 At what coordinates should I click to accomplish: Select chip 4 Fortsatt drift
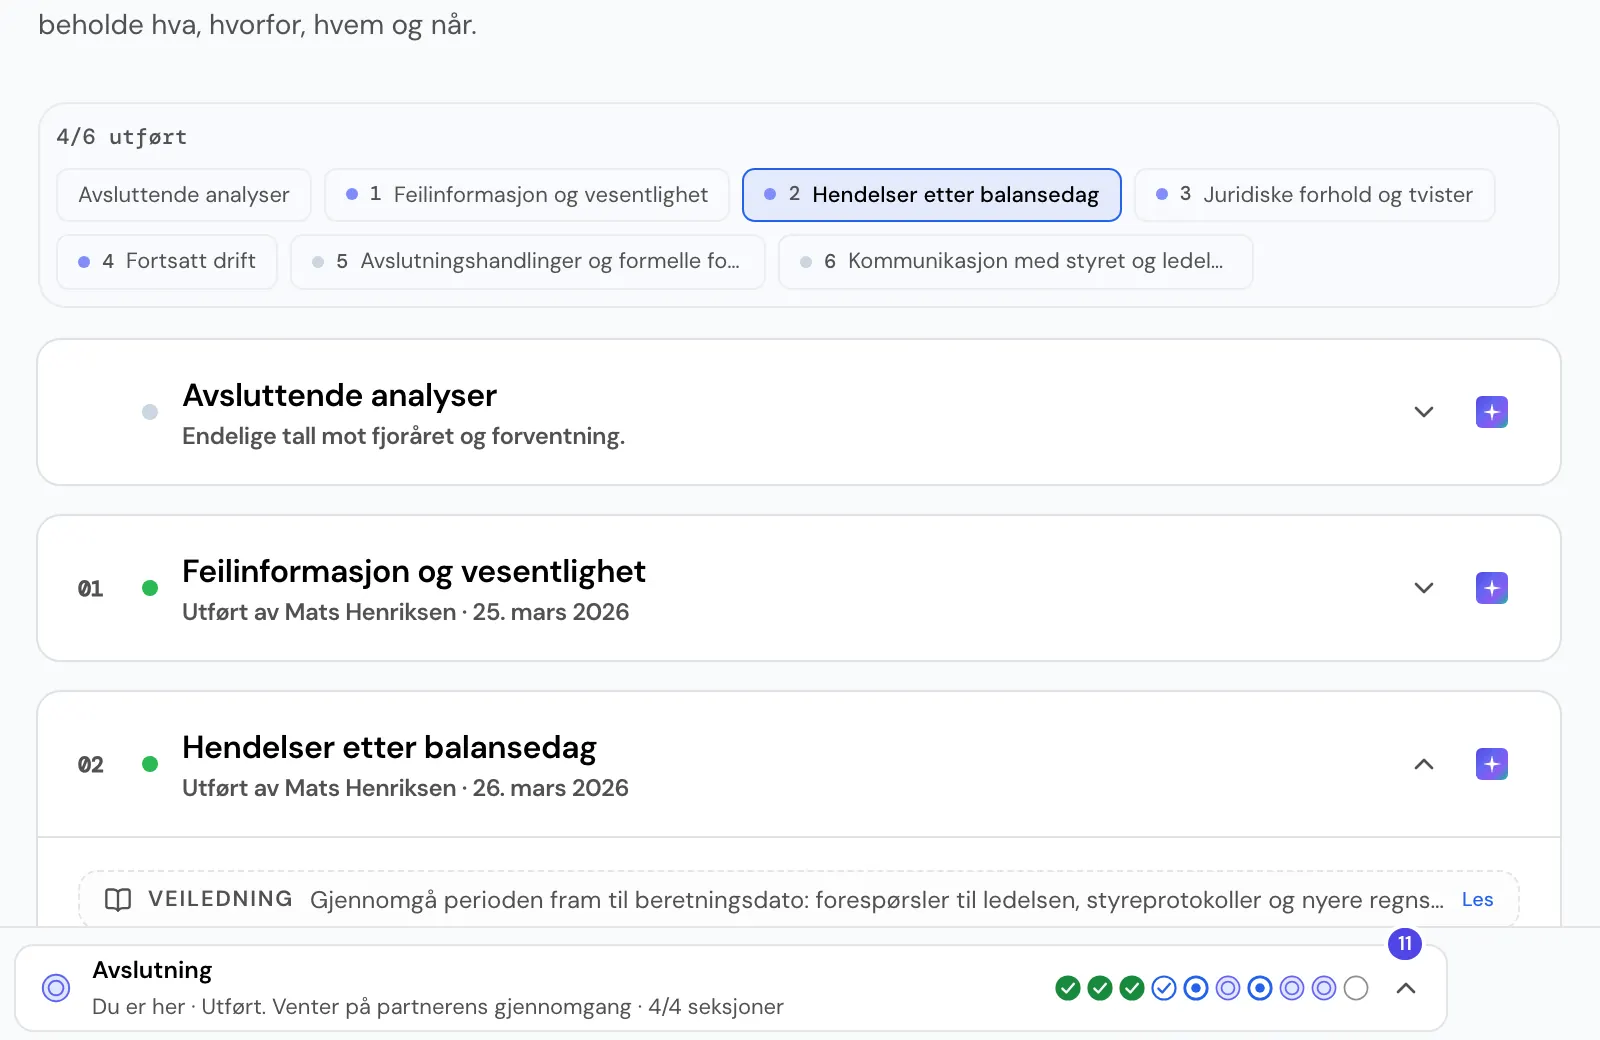(x=167, y=261)
